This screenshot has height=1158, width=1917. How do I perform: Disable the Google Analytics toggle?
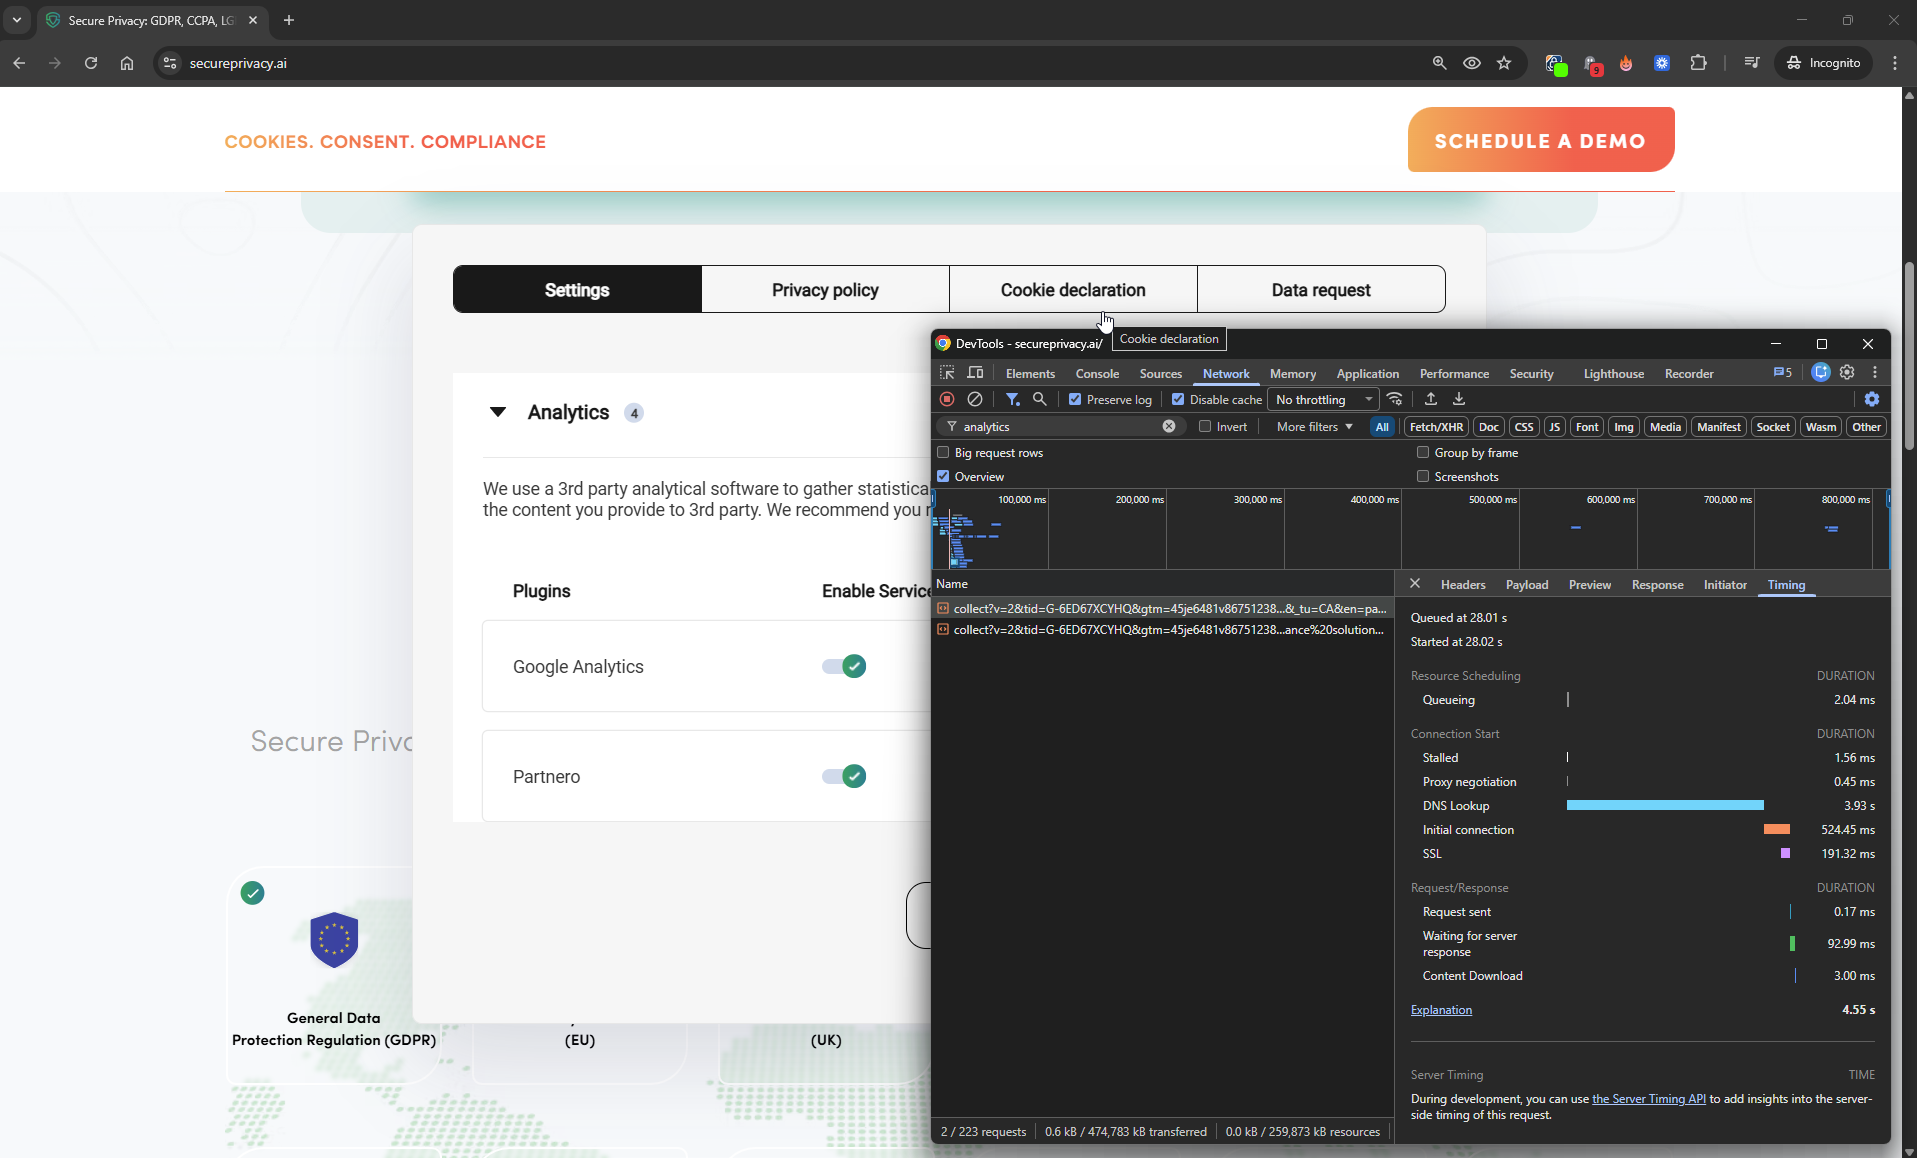point(843,666)
